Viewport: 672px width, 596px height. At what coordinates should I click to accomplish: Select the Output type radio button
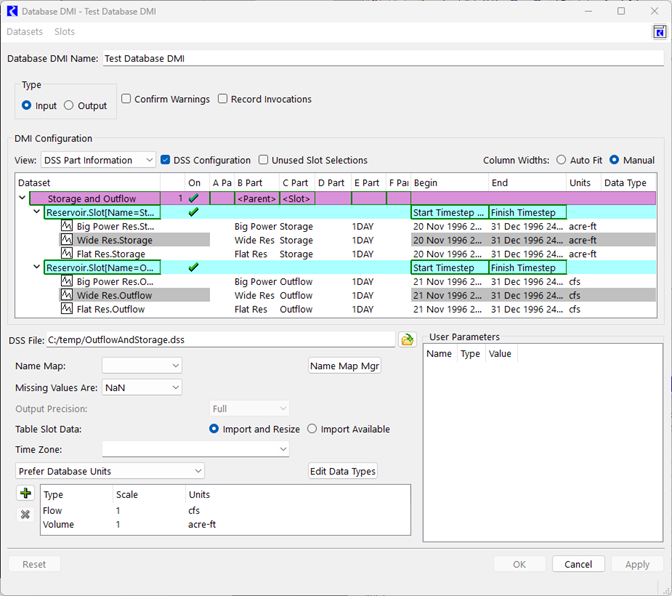coord(69,105)
